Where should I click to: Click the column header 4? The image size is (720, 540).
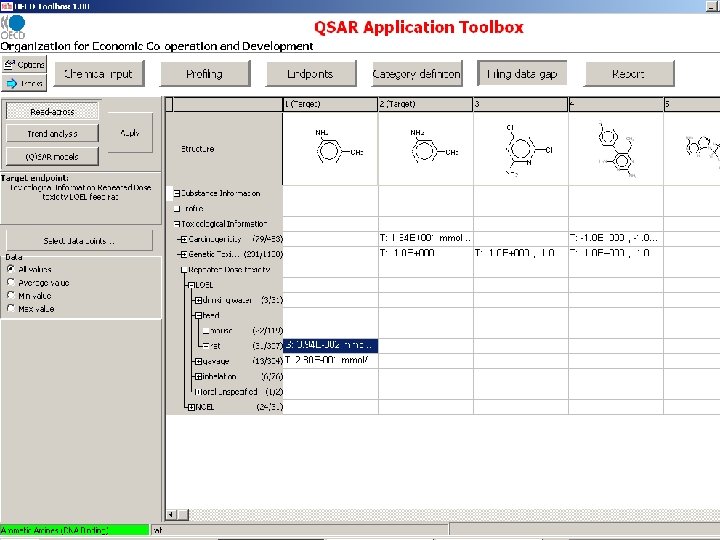click(x=615, y=104)
